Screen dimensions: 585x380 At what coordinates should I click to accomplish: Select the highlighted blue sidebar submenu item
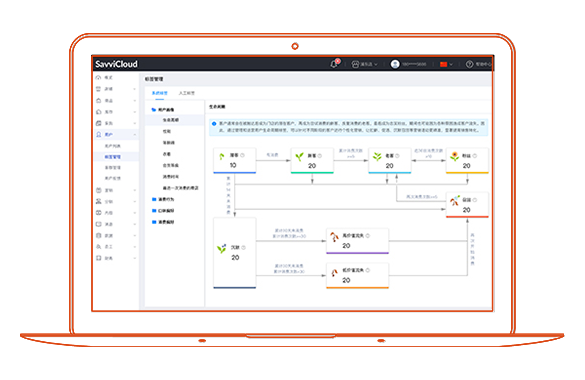112,157
